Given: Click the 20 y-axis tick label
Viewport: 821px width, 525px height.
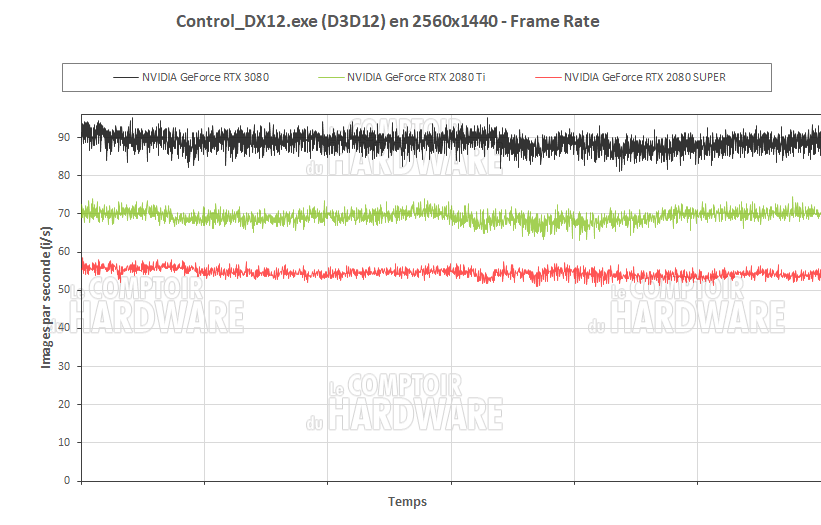Looking at the screenshot, I should pos(64,404).
